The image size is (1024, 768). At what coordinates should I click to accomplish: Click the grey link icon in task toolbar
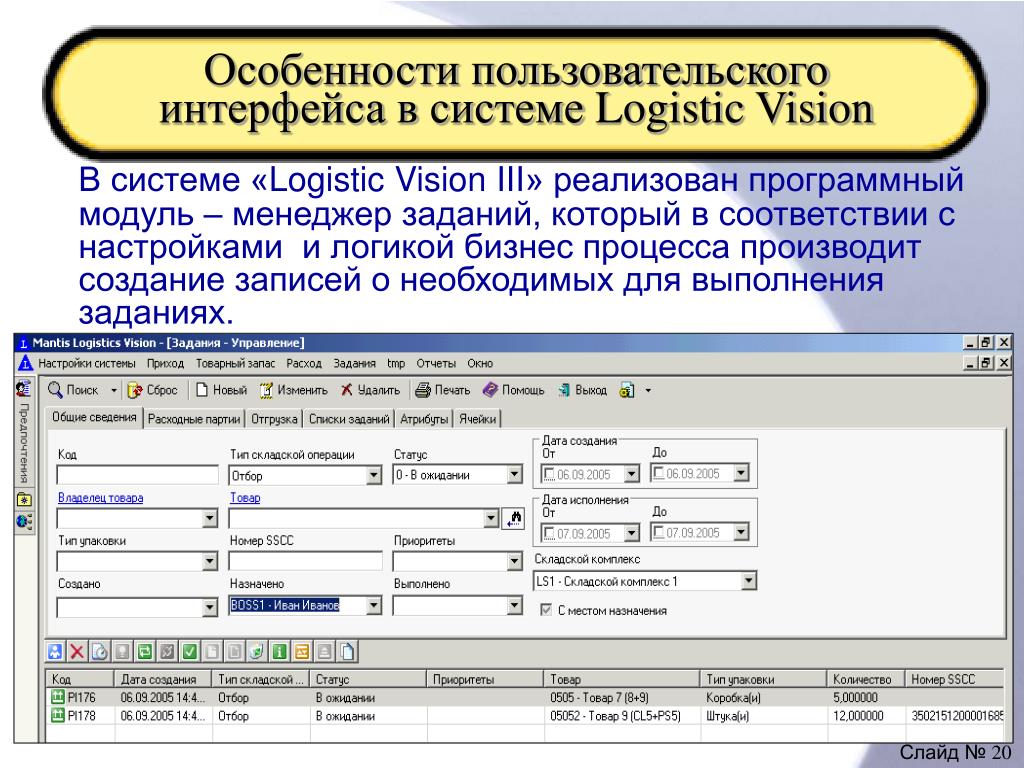[167, 651]
